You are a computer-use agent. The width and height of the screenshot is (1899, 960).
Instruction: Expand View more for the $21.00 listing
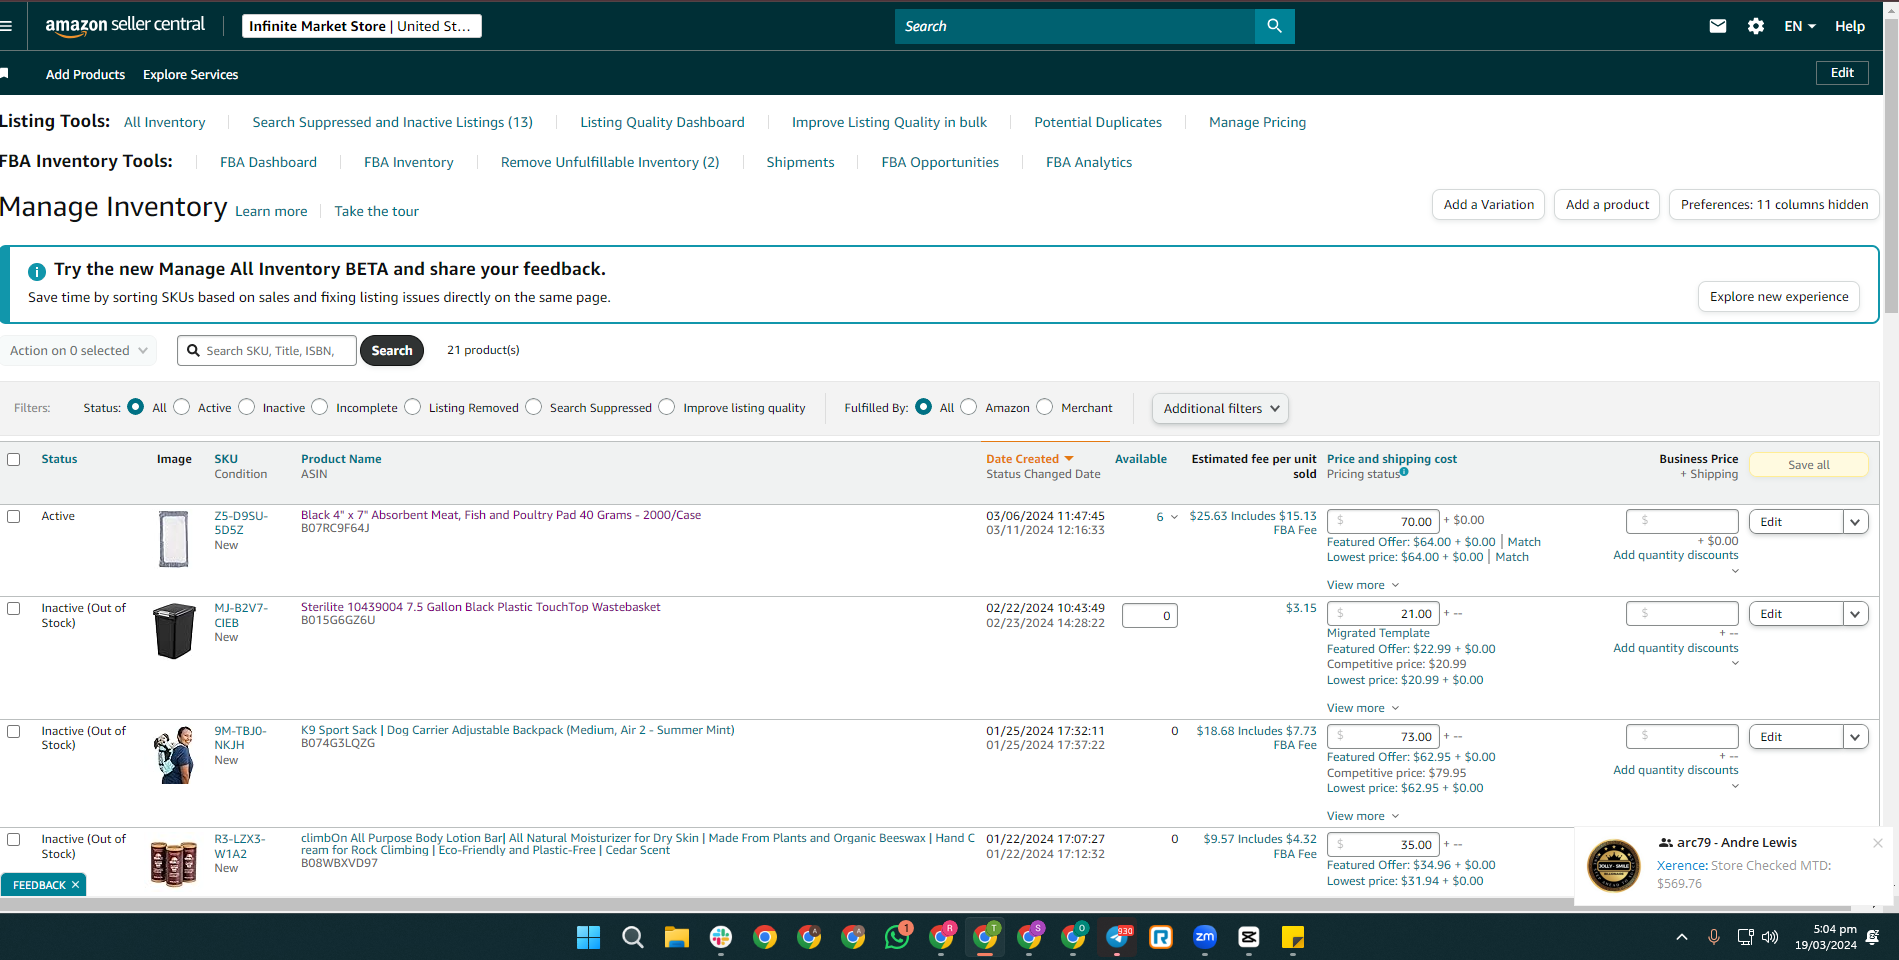pos(1363,708)
